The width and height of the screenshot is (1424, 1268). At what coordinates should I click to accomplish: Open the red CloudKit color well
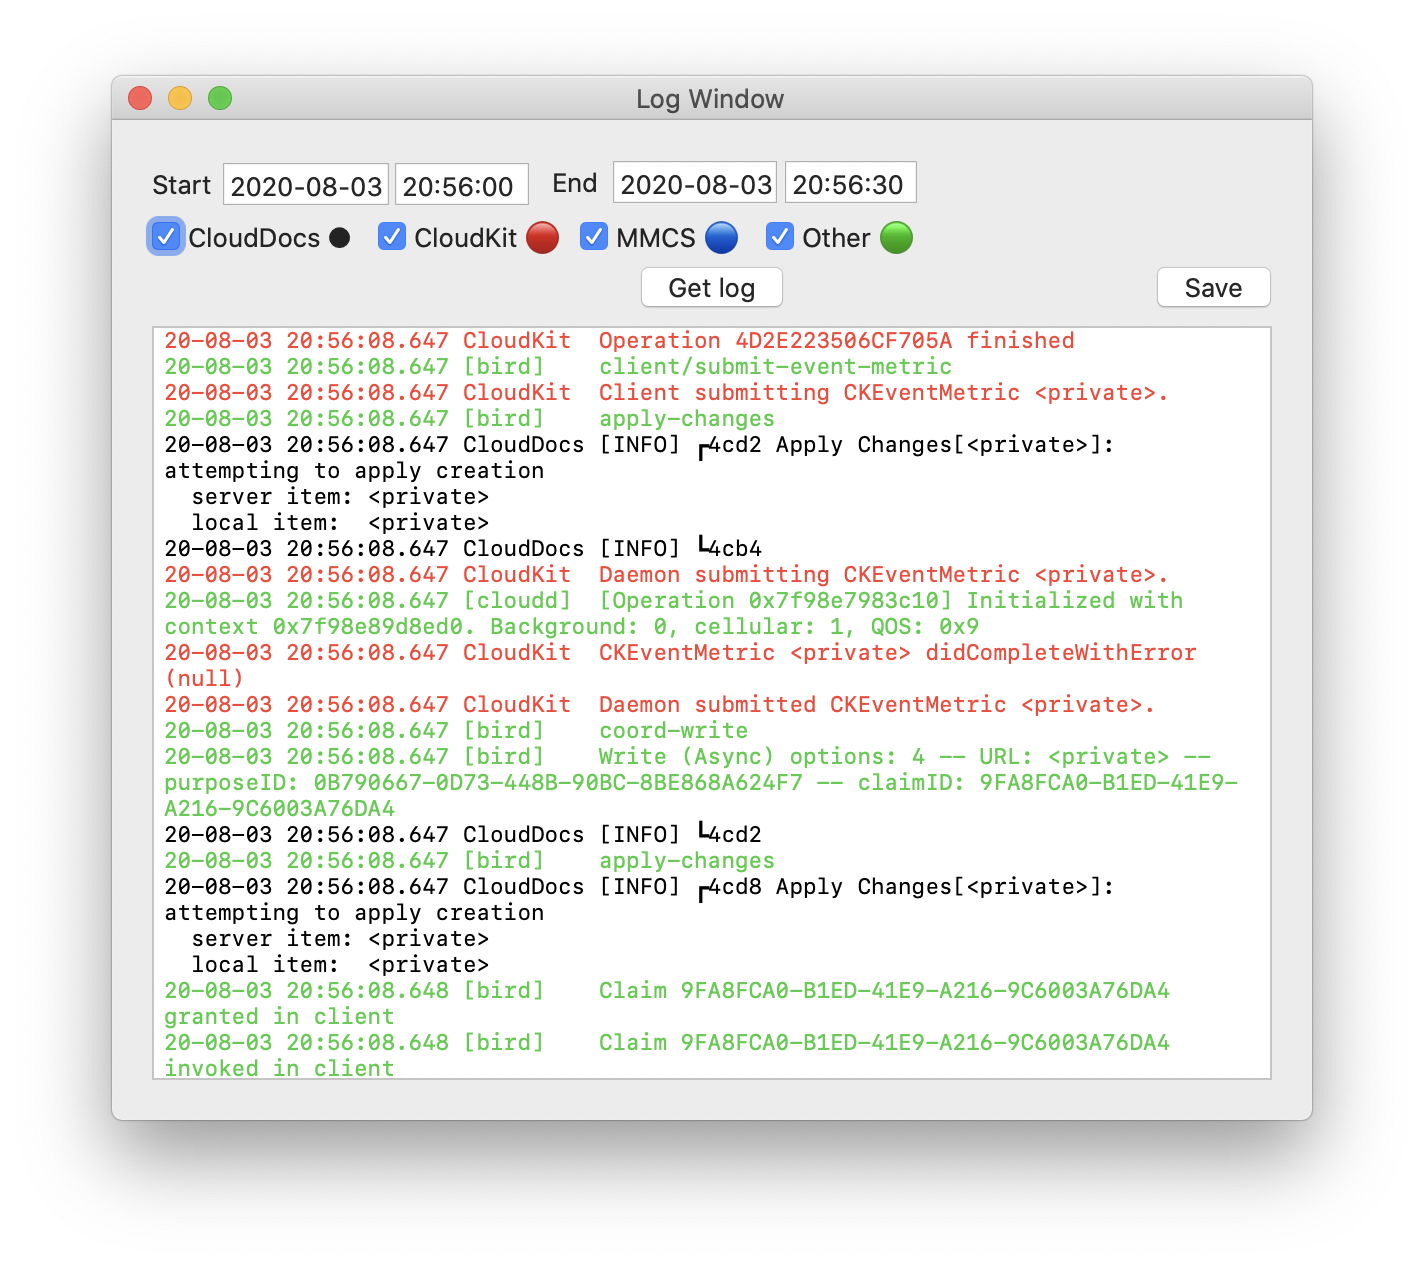pyautogui.click(x=542, y=238)
